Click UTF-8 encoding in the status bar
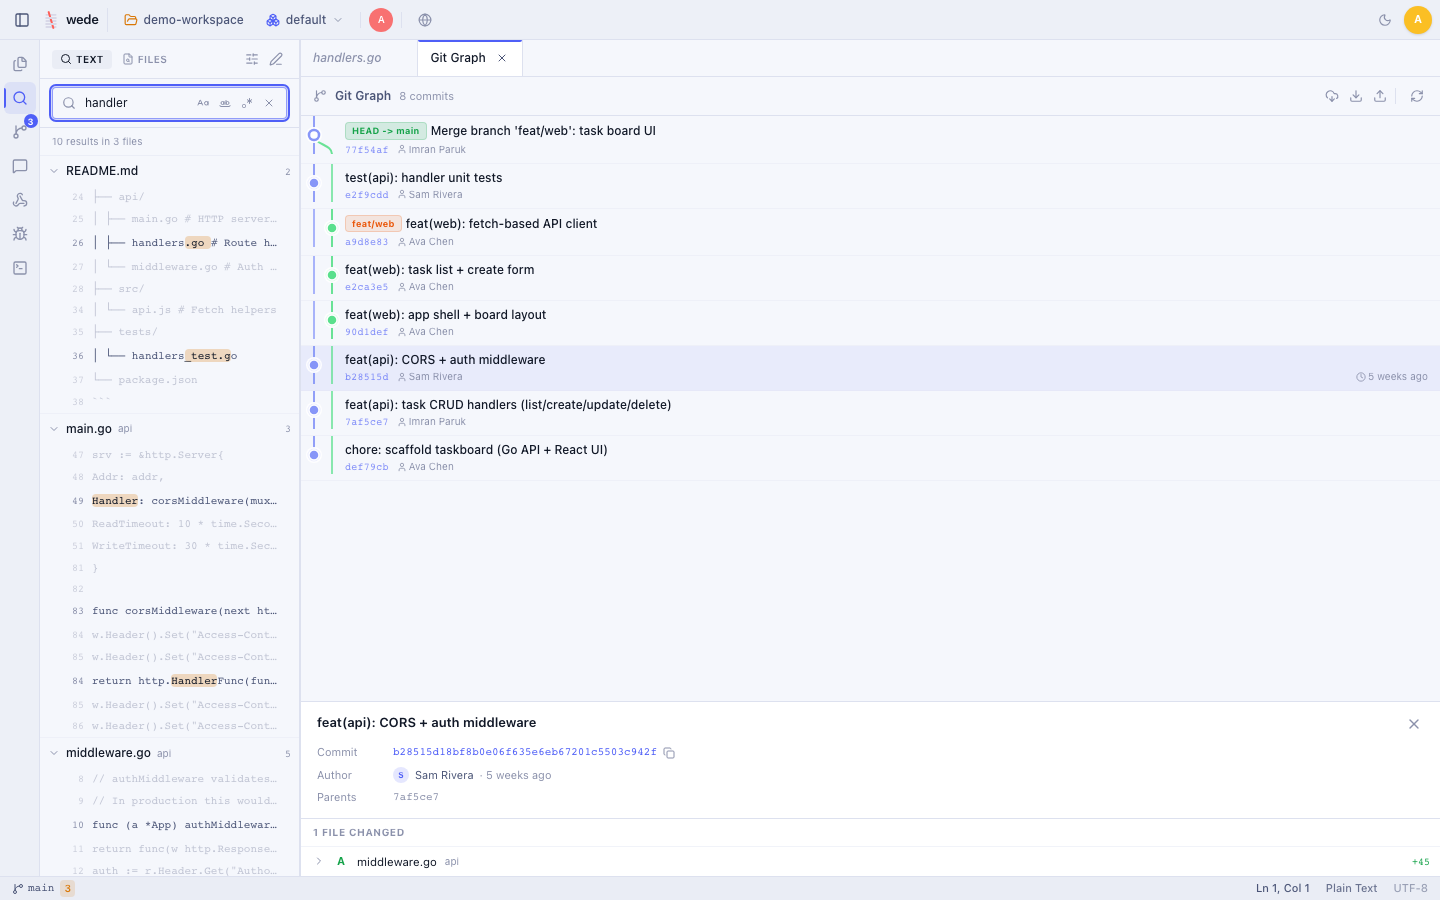 click(x=1411, y=888)
